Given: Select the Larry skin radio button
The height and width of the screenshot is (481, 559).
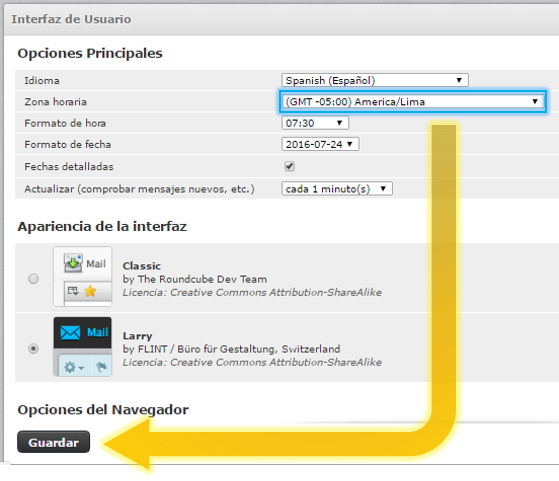Looking at the screenshot, I should tap(34, 348).
